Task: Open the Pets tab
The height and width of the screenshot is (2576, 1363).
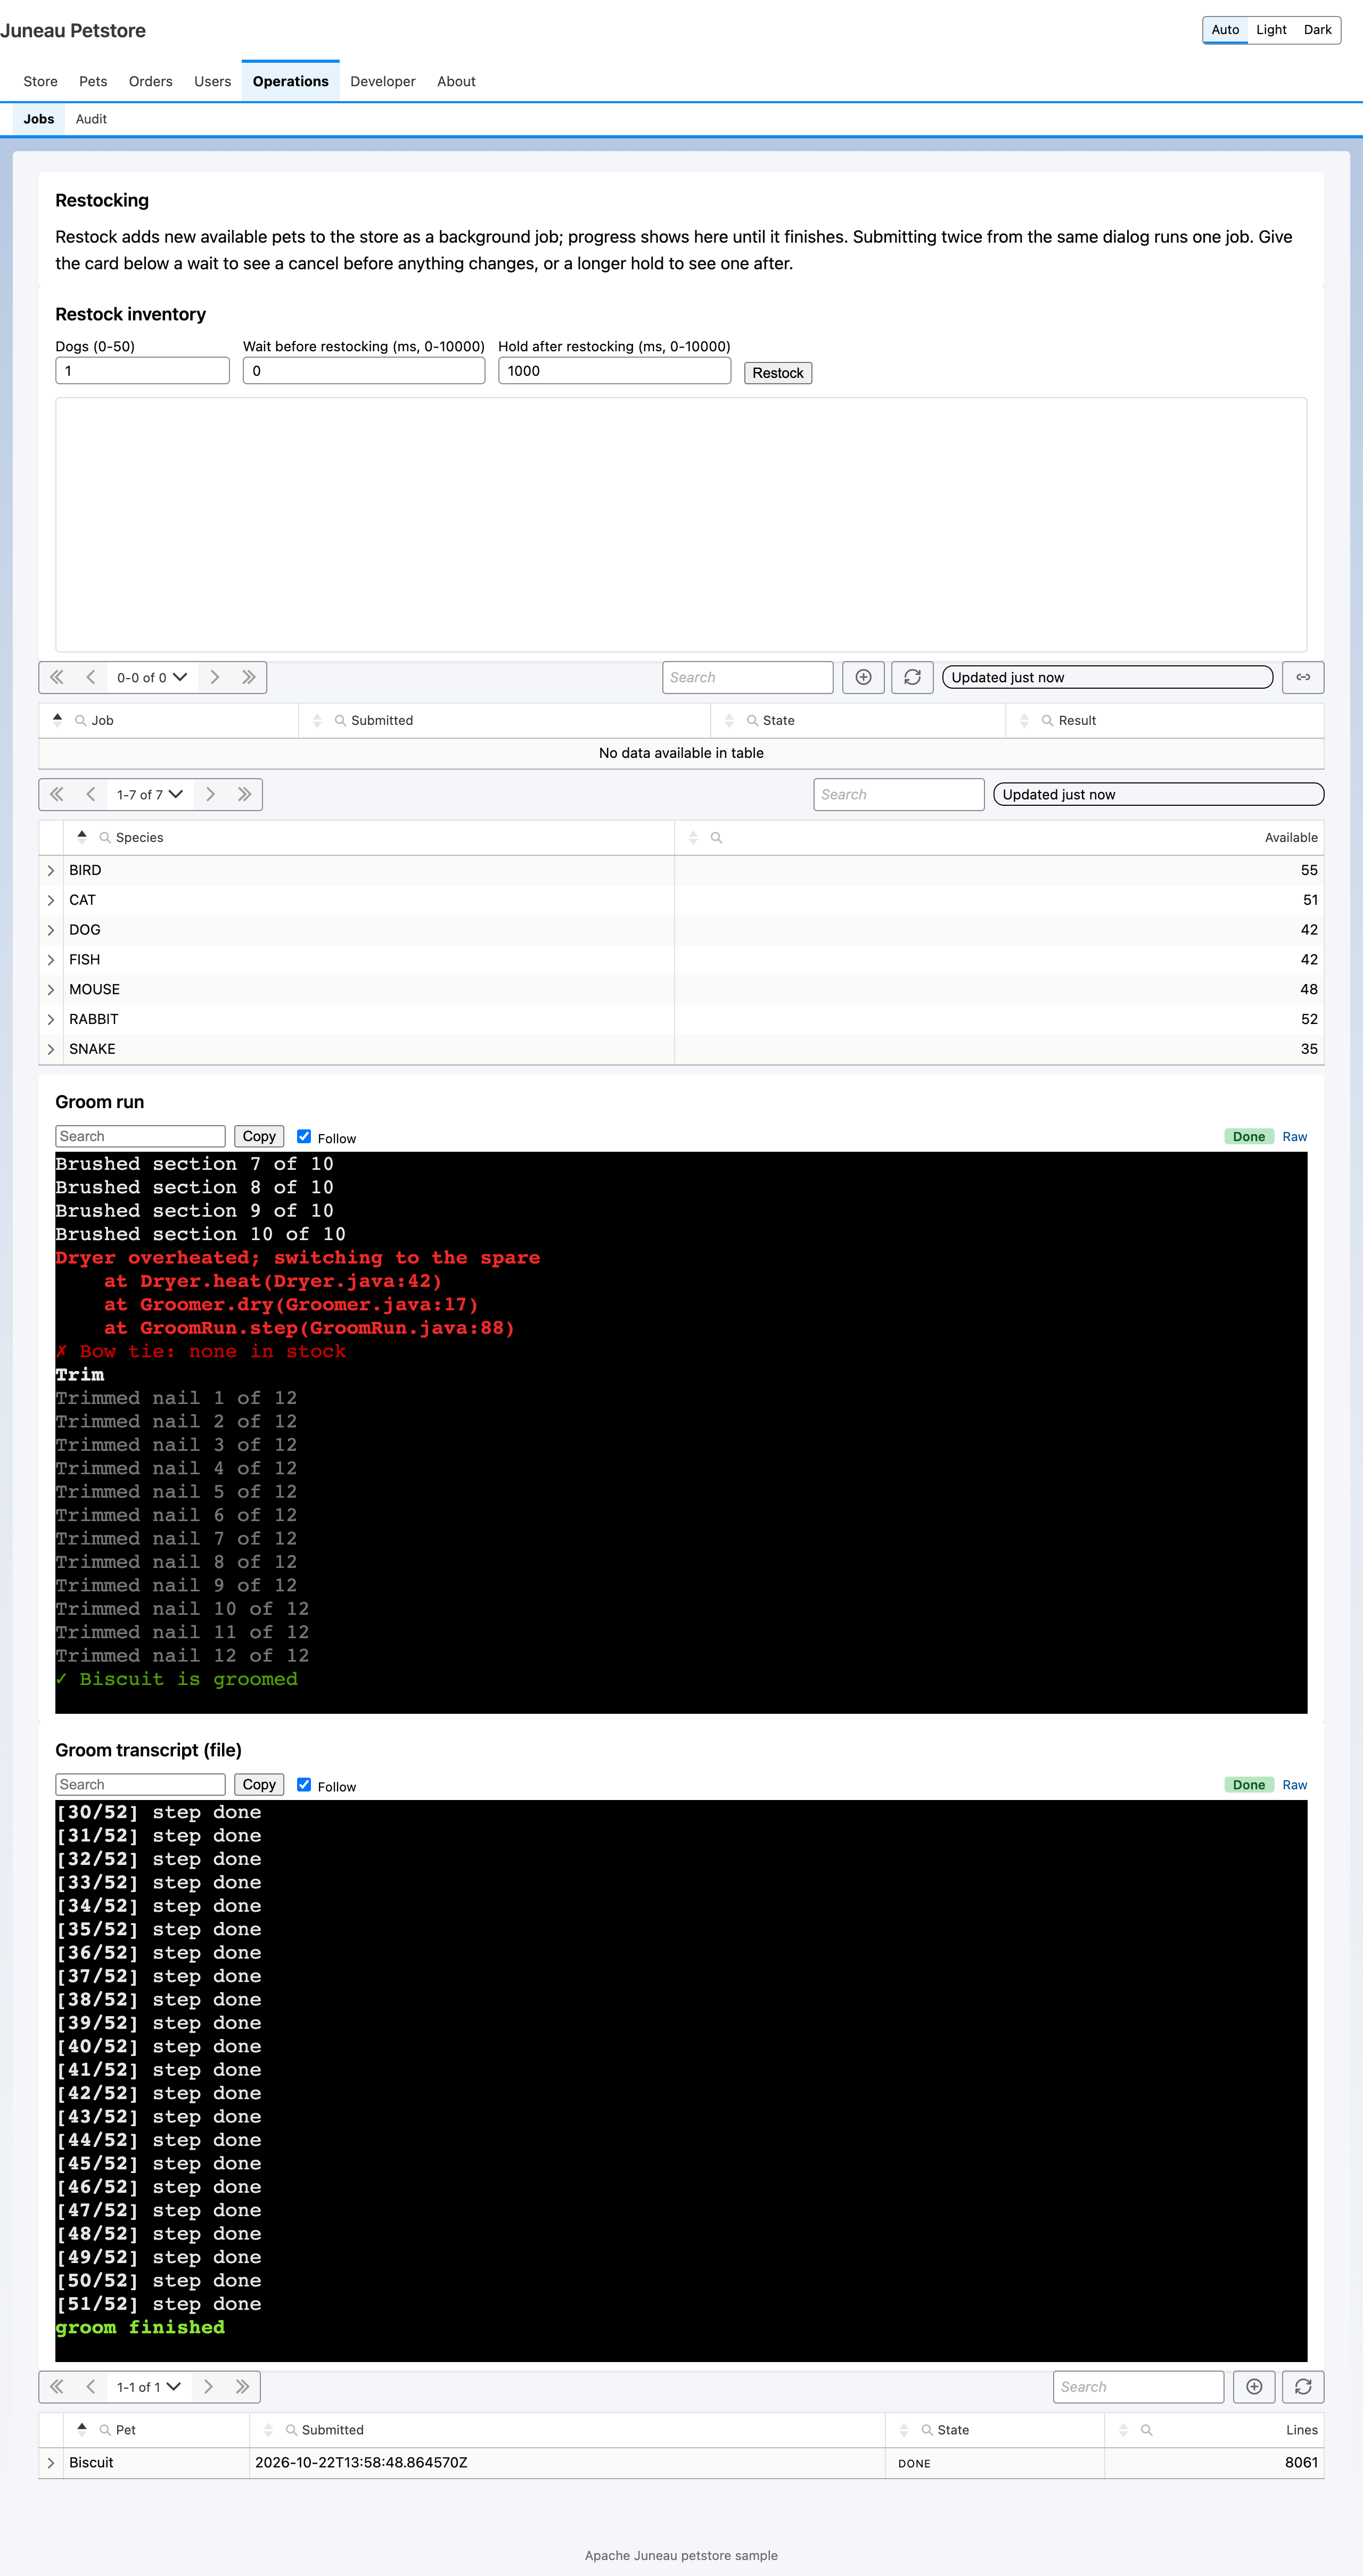Action: (93, 81)
